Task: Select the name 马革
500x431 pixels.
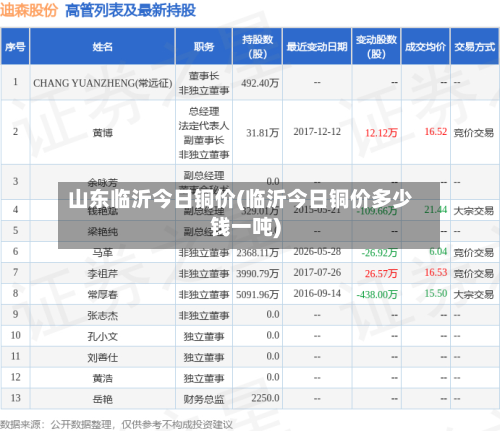Action: 103,252
